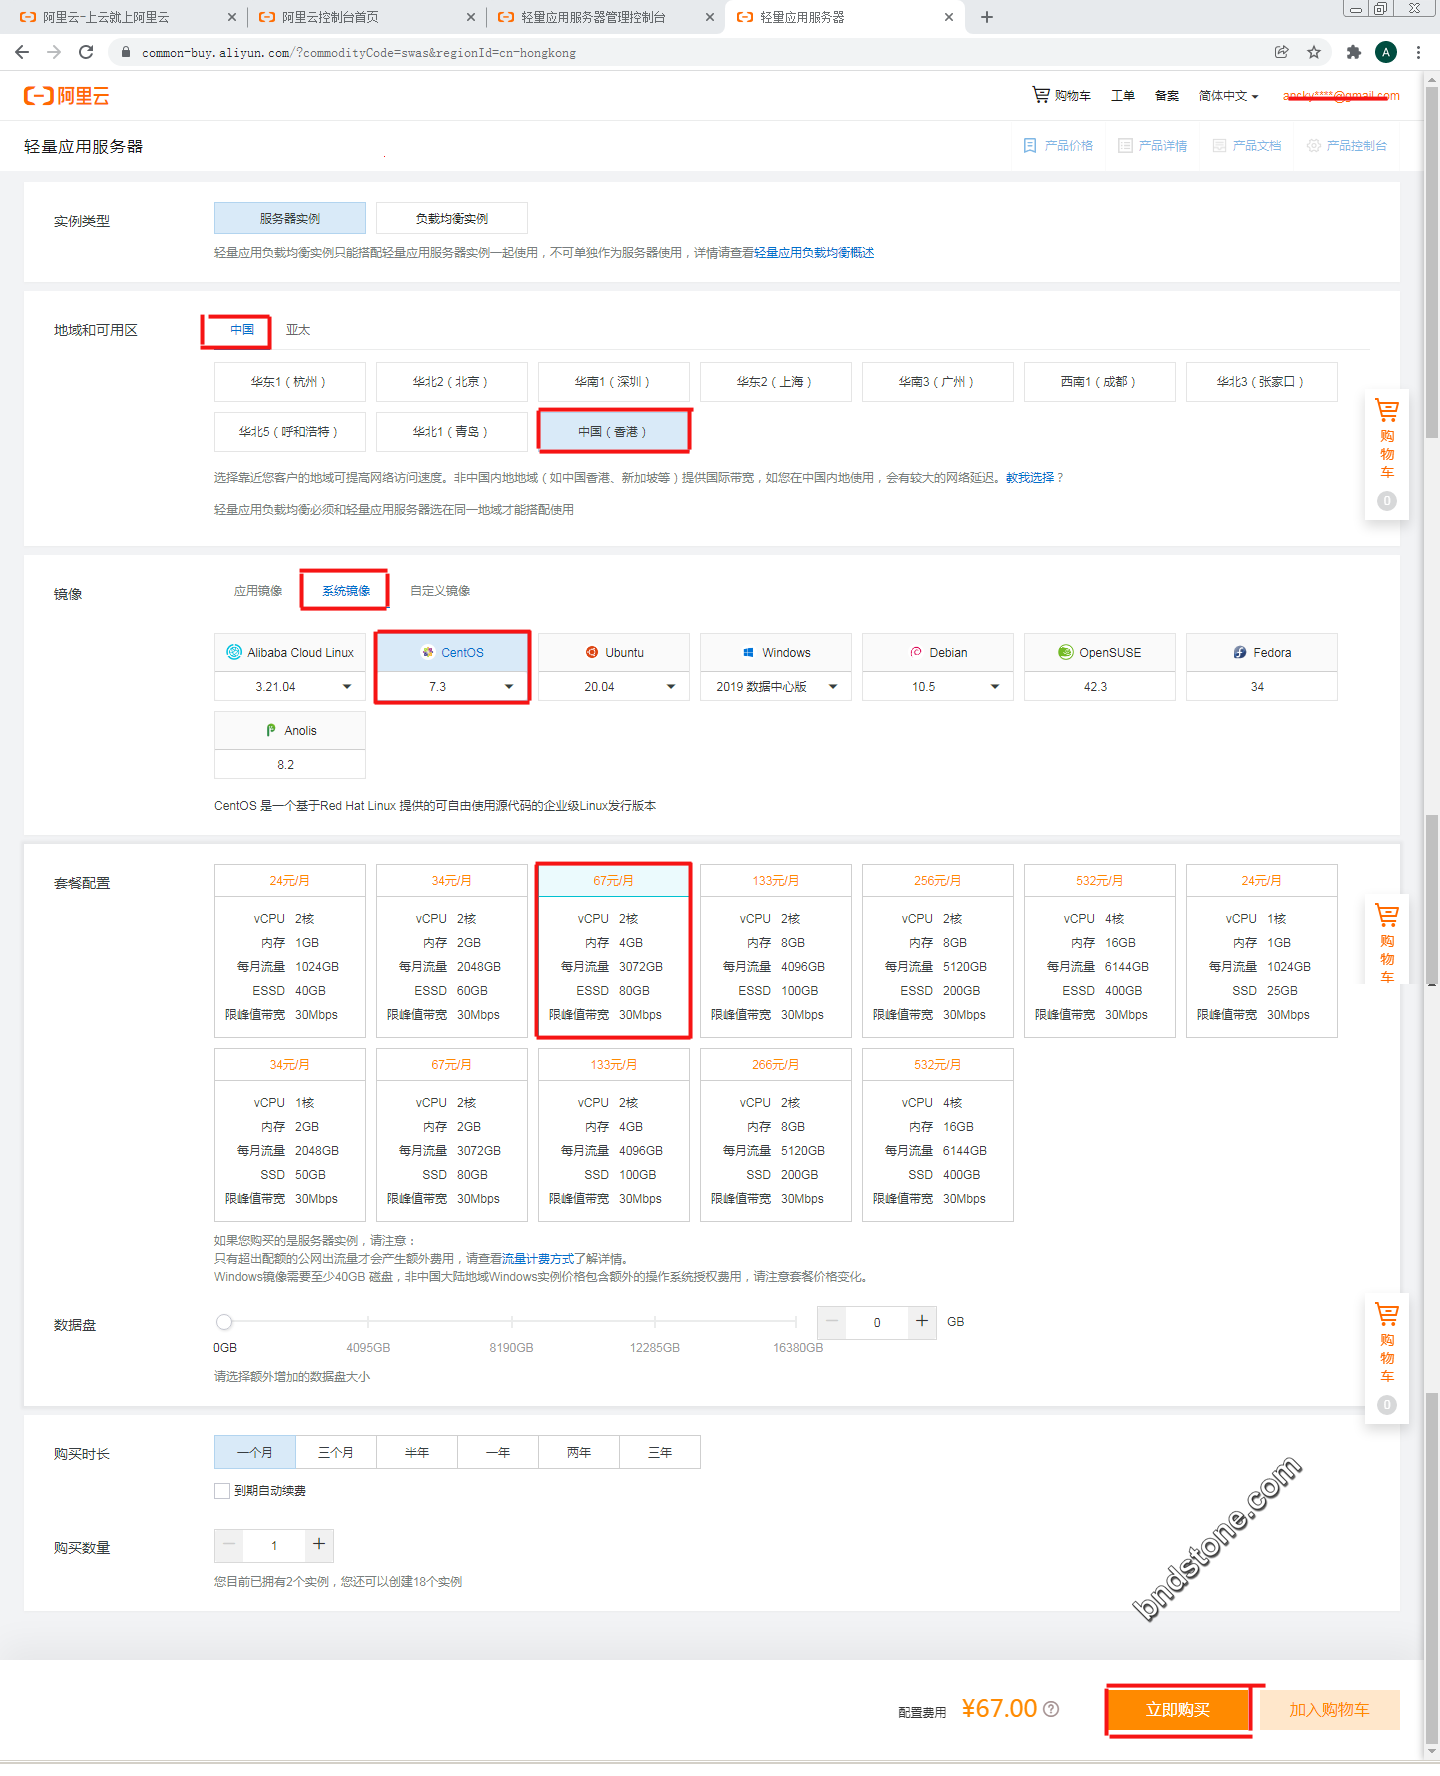The width and height of the screenshot is (1440, 1776).
Task: Switch to the 系统镜像 tab
Action: click(346, 591)
